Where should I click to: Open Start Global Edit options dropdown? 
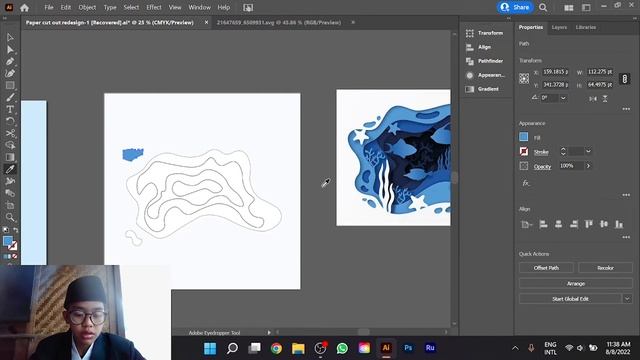click(x=627, y=299)
